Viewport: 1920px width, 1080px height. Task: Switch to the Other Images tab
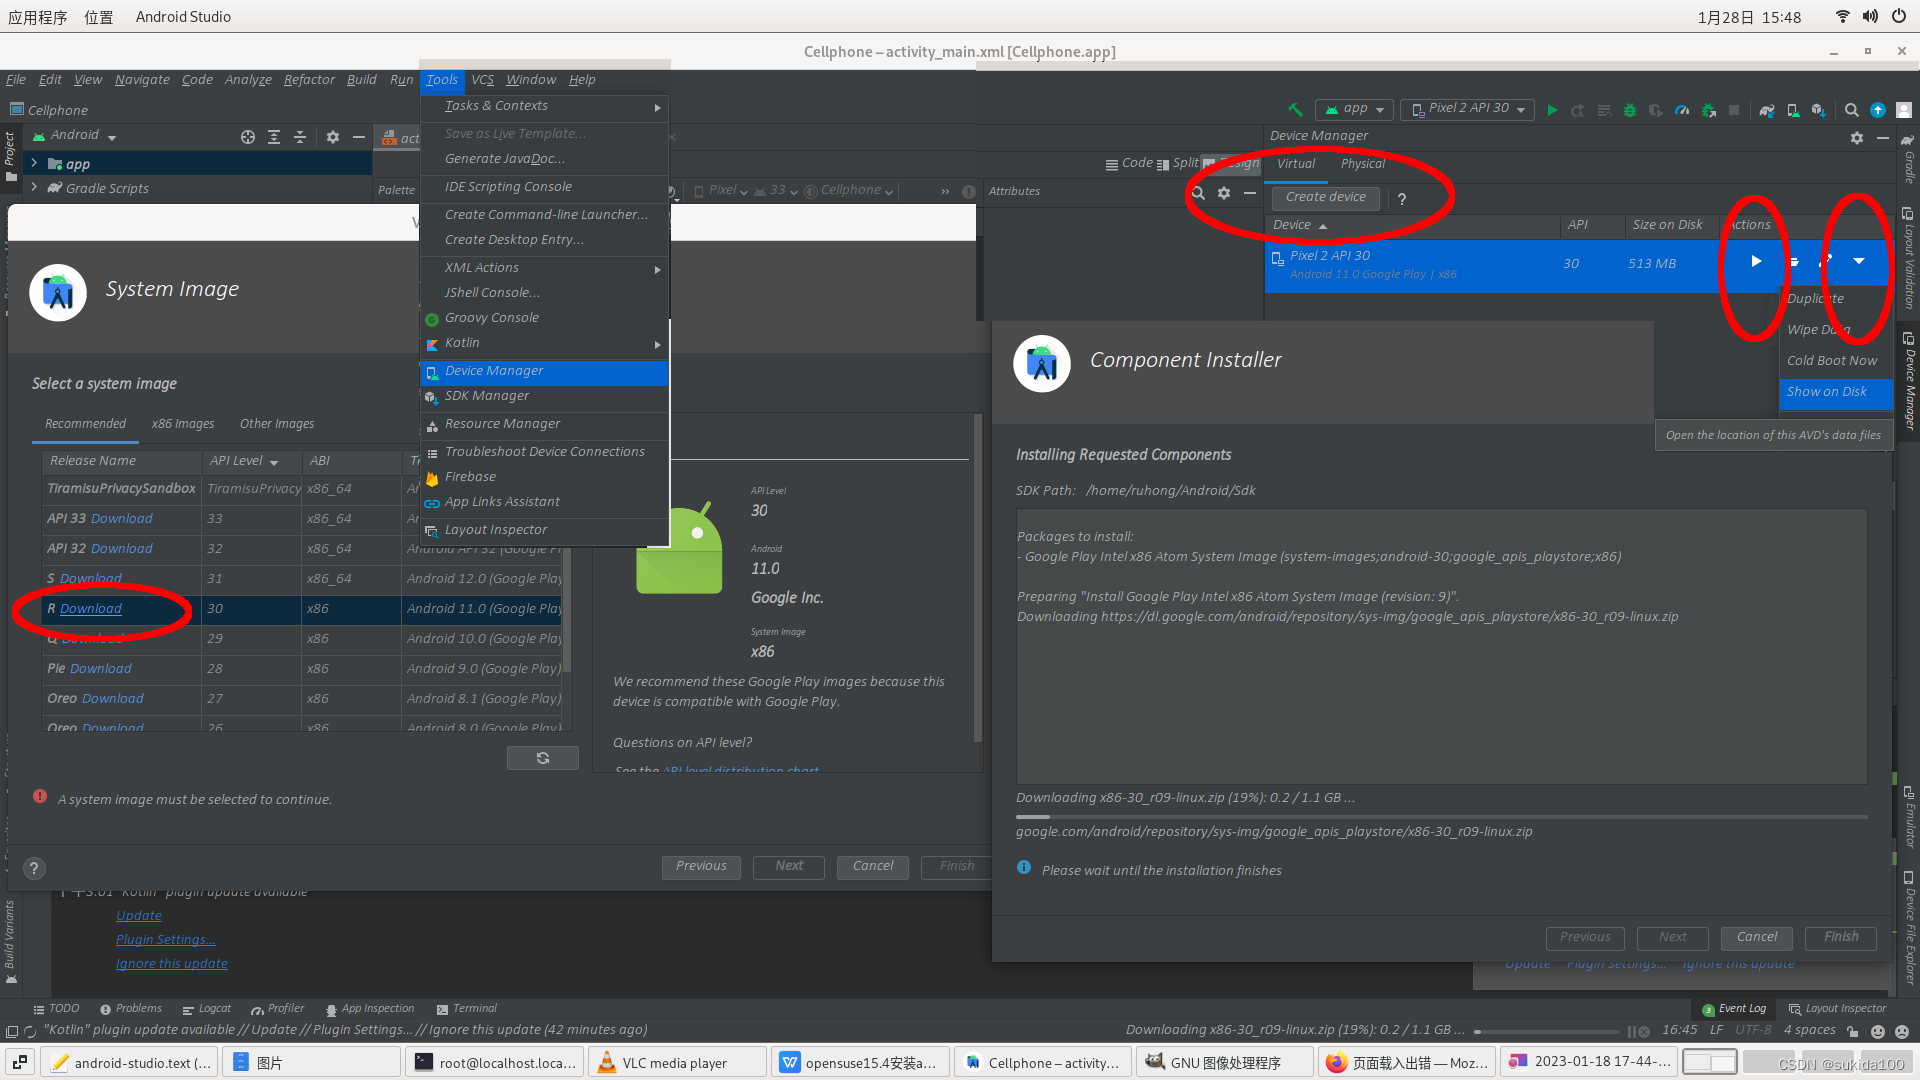[277, 424]
